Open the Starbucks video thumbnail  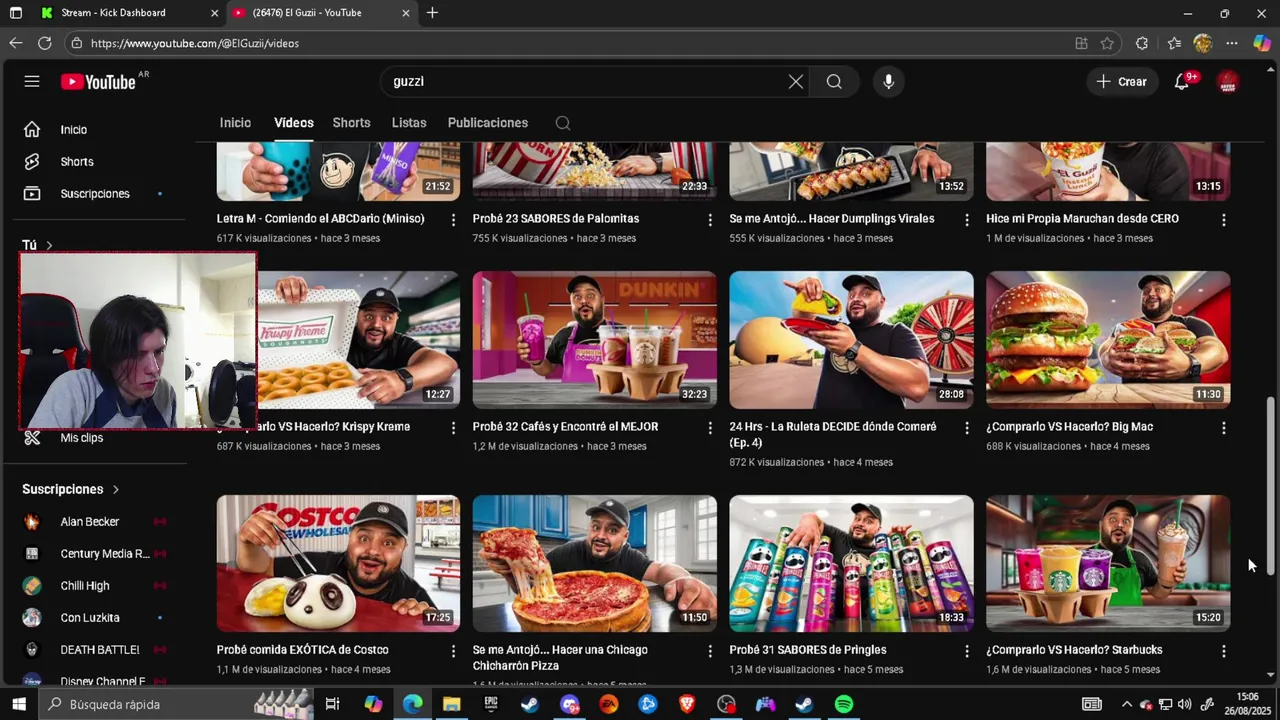(1108, 563)
